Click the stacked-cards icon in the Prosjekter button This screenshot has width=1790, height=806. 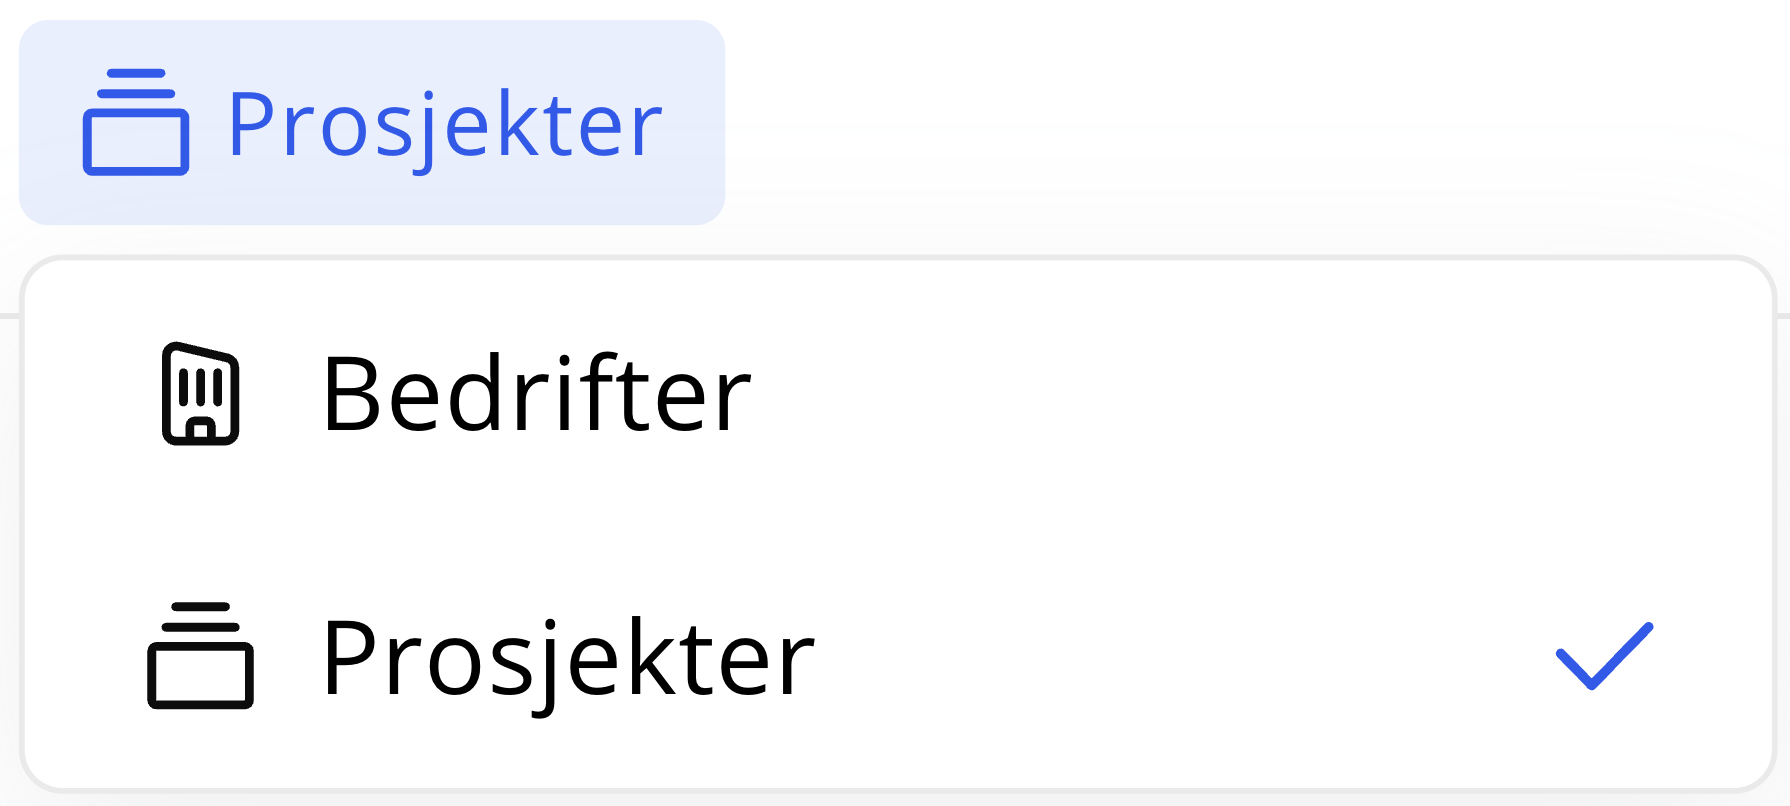pyautogui.click(x=135, y=122)
